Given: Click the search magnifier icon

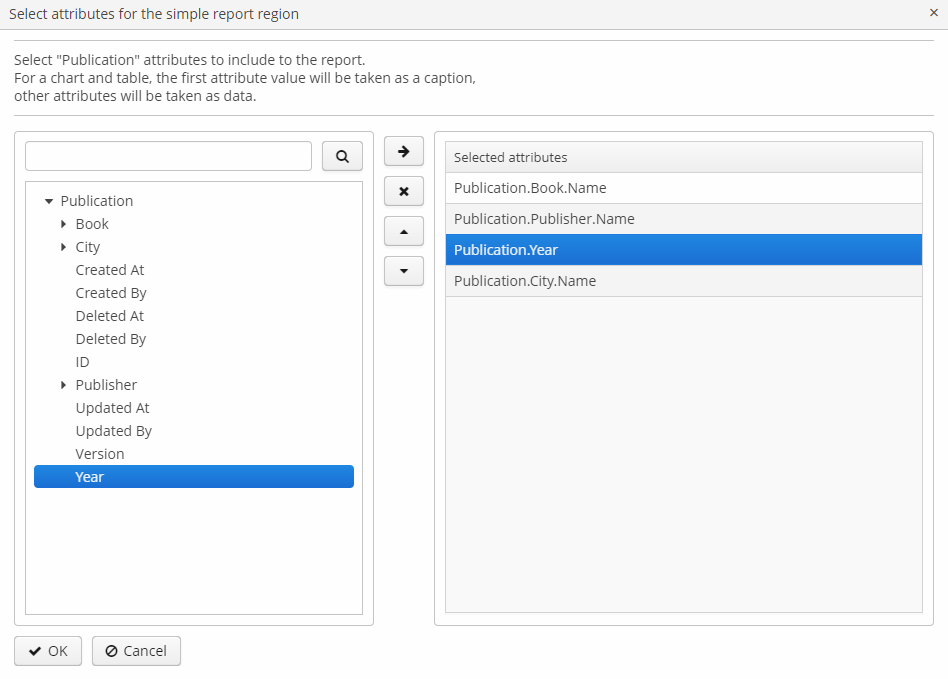Looking at the screenshot, I should coord(341,156).
